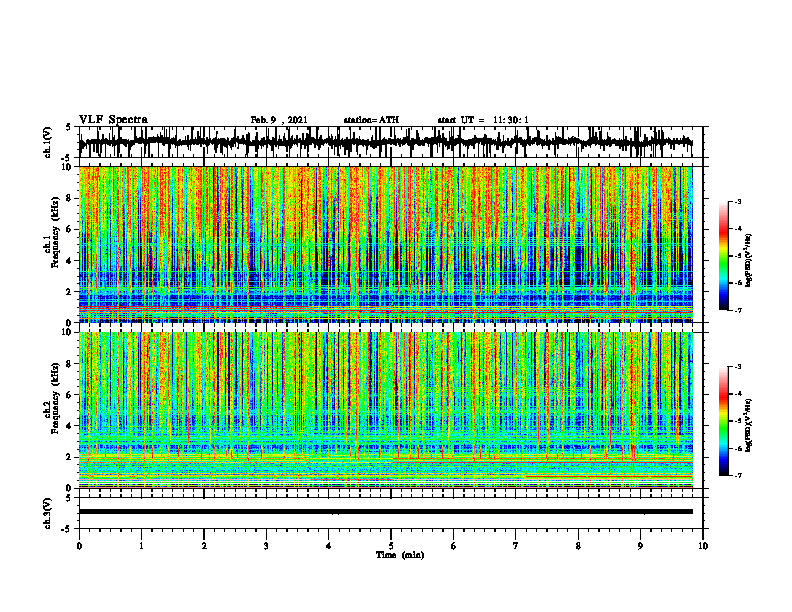Viewport: 792px width, 612px height.
Task: Click the "Time (min)" x-axis label
Action: pos(400,555)
